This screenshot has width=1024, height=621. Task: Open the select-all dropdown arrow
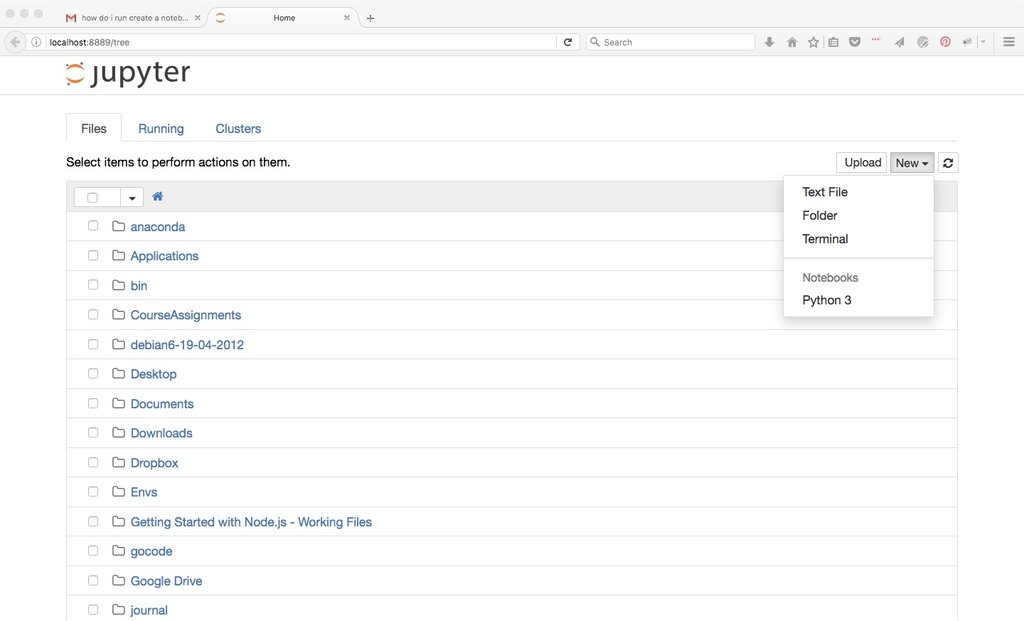[132, 197]
